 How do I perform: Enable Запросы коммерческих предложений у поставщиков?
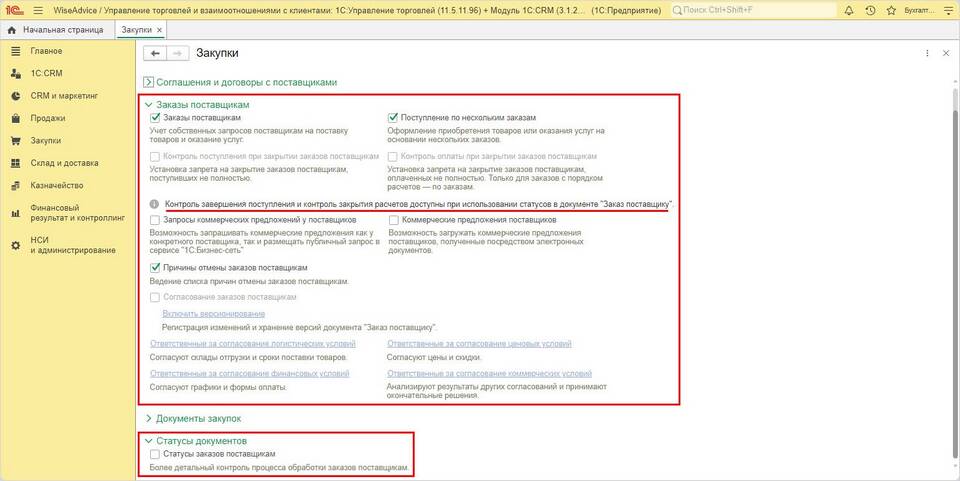pos(155,220)
